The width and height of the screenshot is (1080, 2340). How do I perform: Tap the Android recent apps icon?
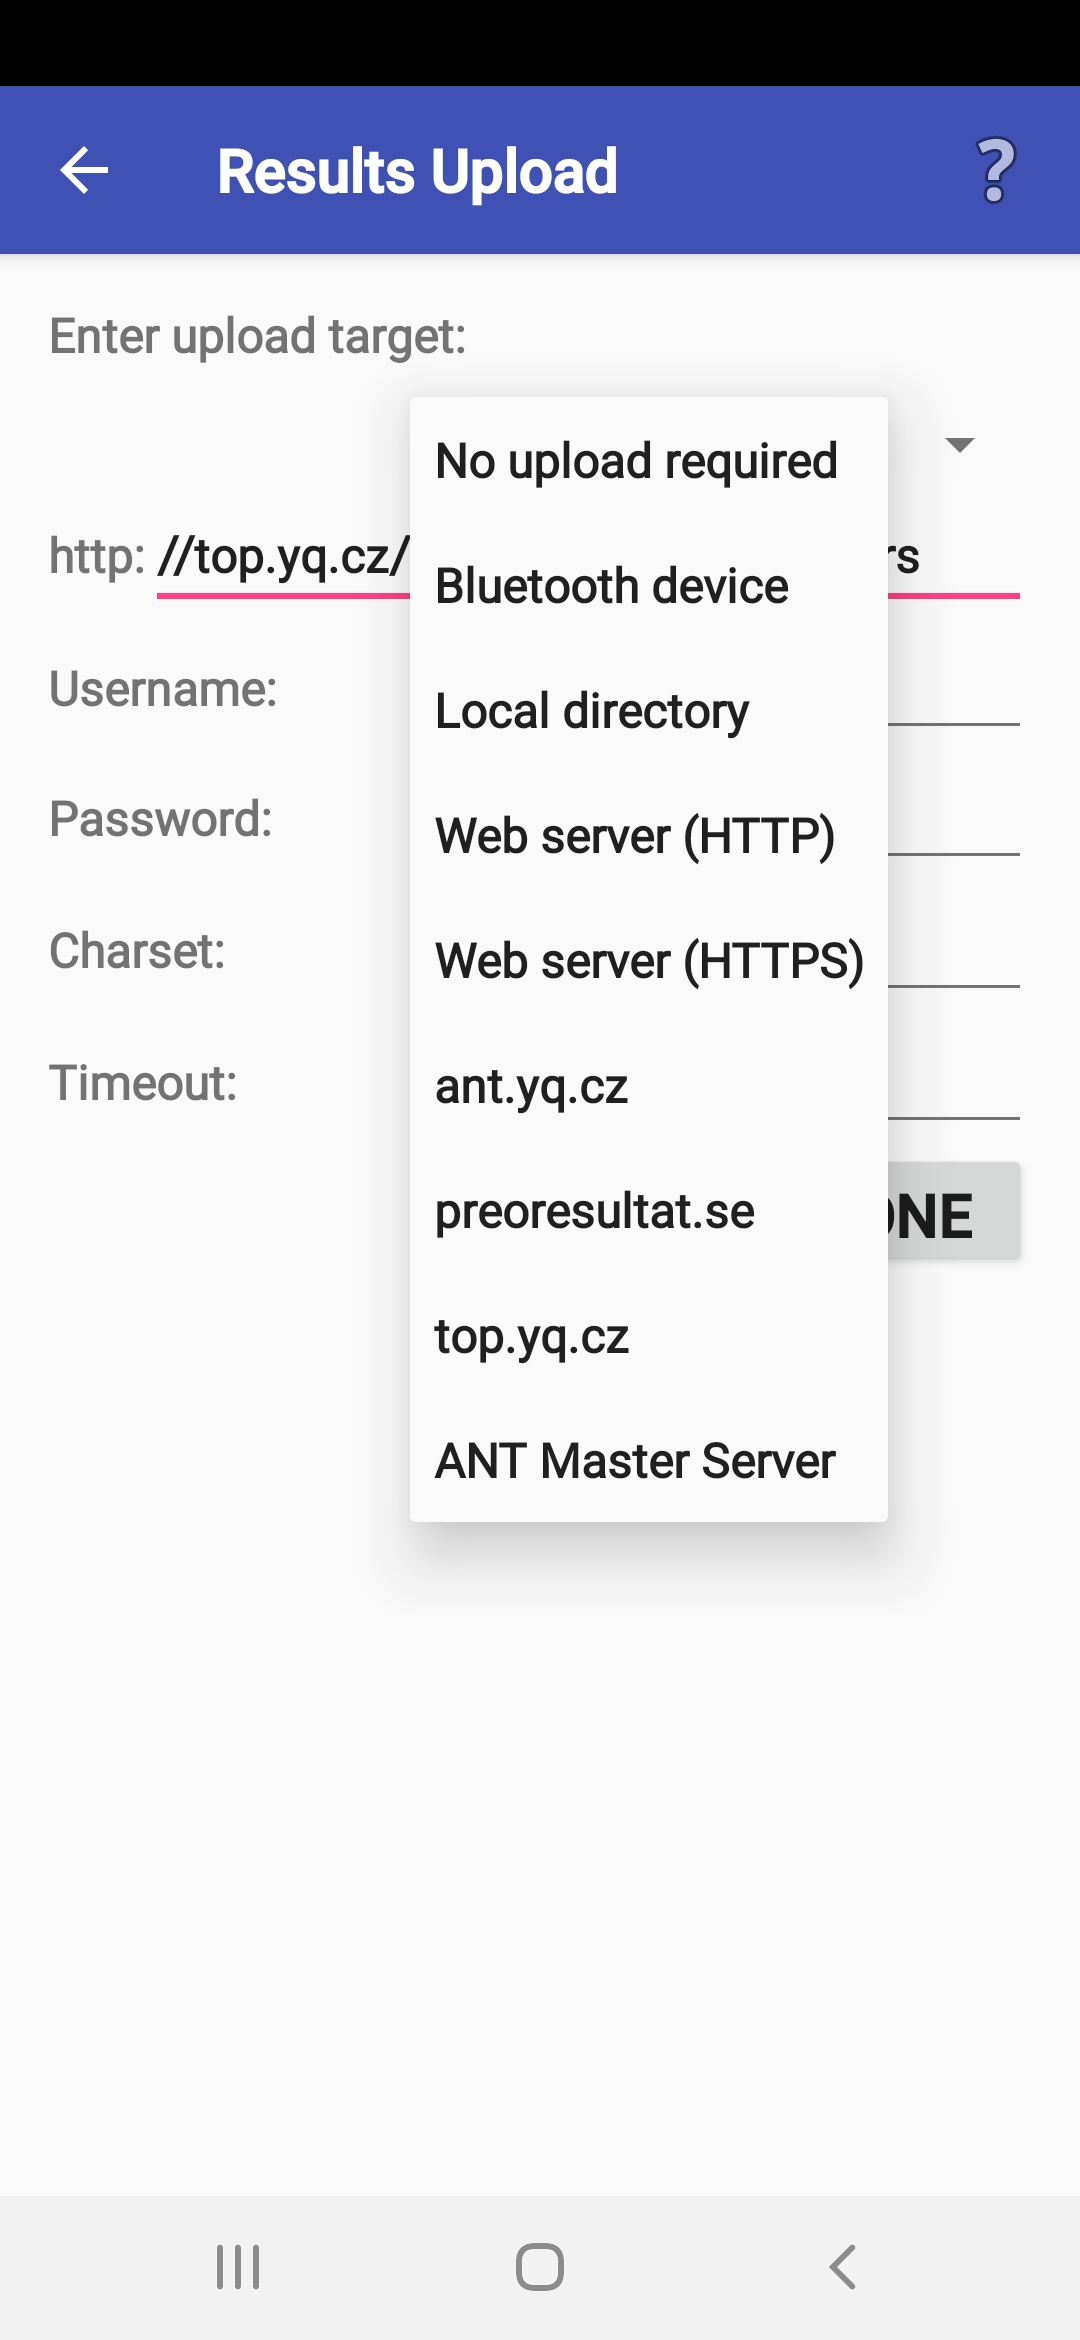pyautogui.click(x=238, y=2267)
